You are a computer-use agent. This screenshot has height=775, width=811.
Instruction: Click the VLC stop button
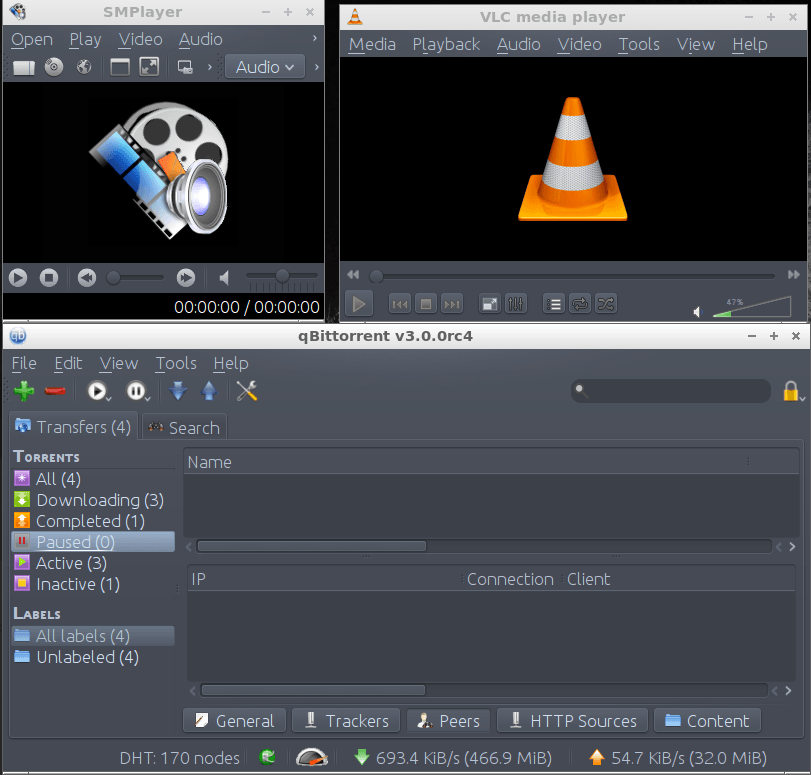point(426,304)
